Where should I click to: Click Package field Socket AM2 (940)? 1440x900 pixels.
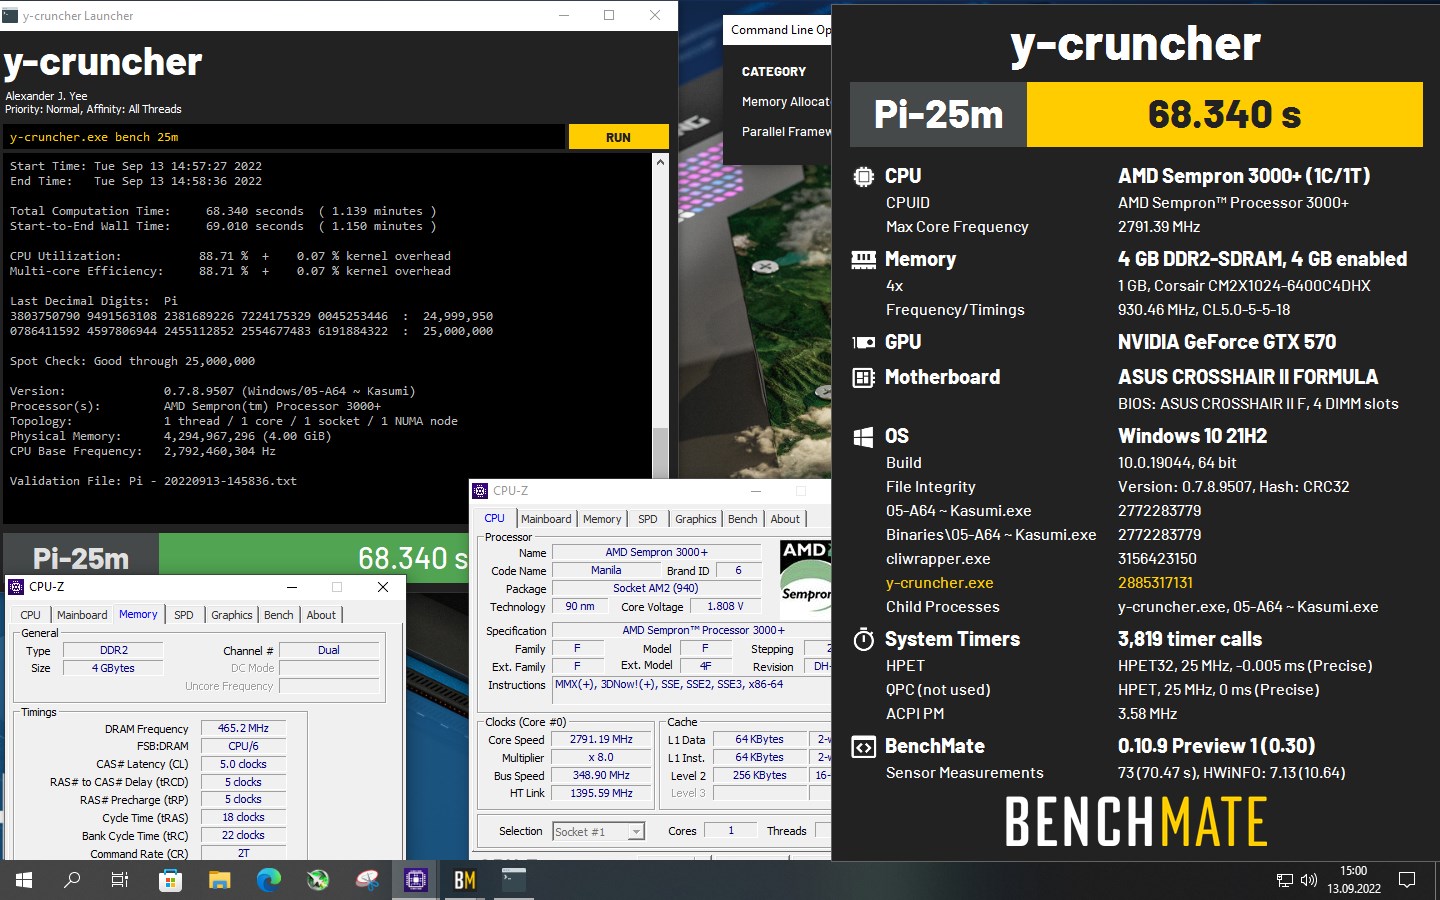(656, 589)
